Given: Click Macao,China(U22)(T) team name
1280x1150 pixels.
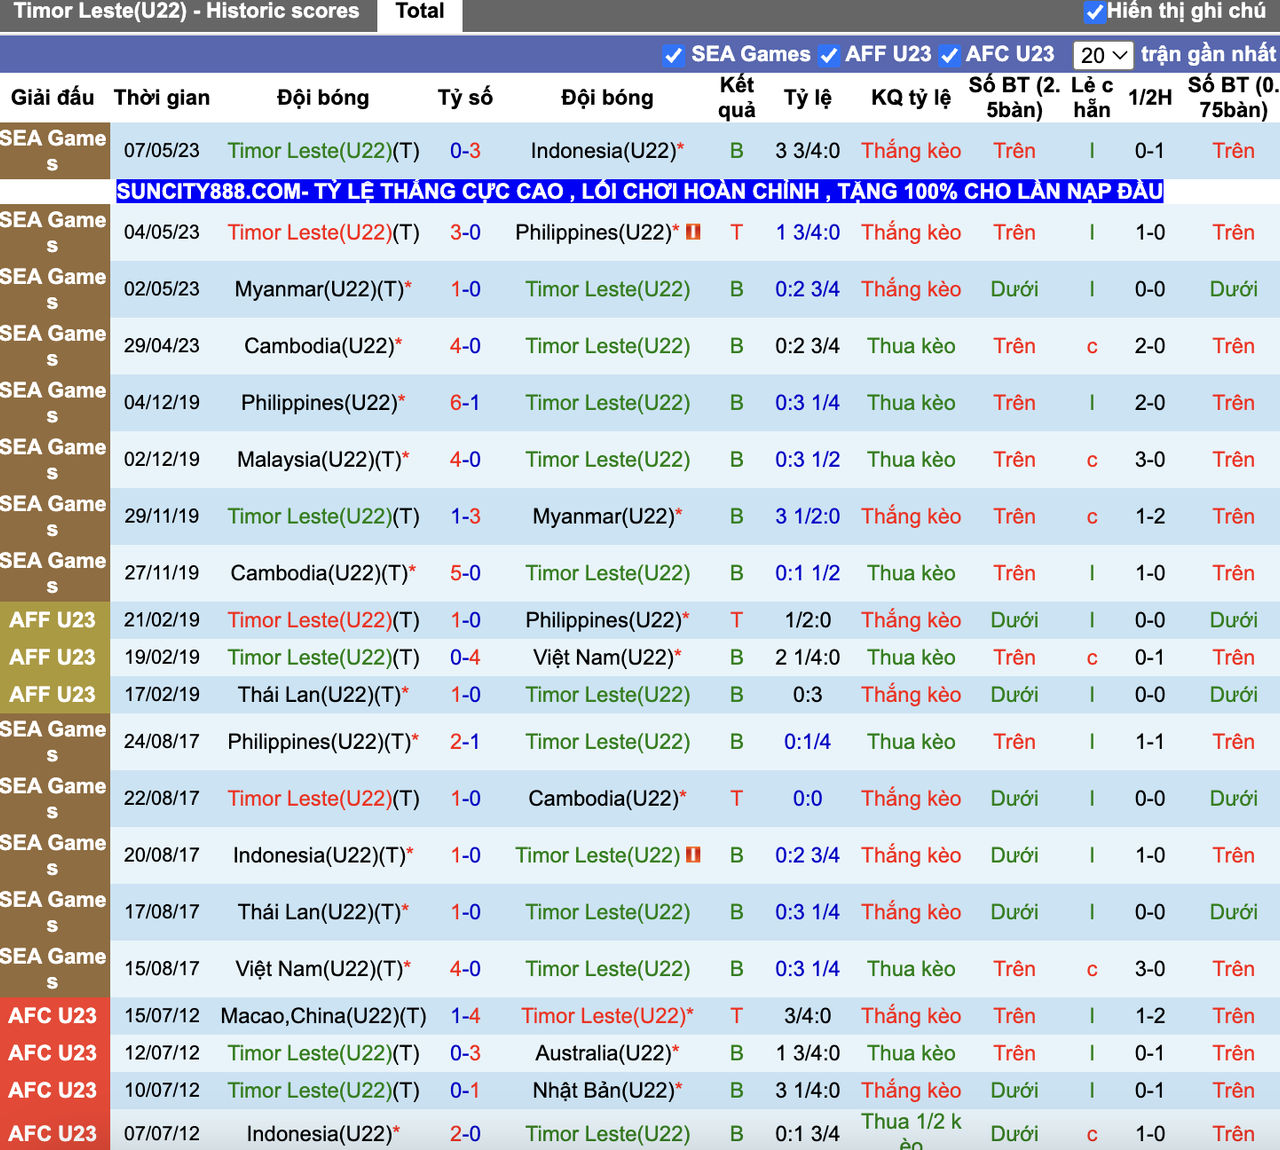Looking at the screenshot, I should coord(323,1016).
